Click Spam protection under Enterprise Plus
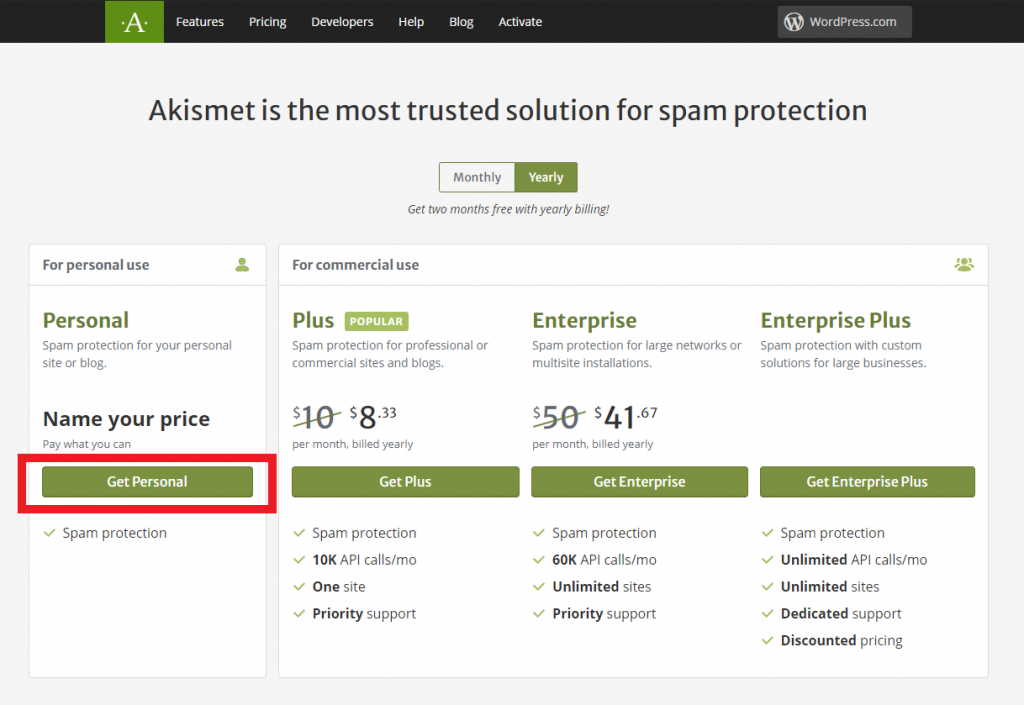This screenshot has height=705, width=1024. click(x=833, y=533)
